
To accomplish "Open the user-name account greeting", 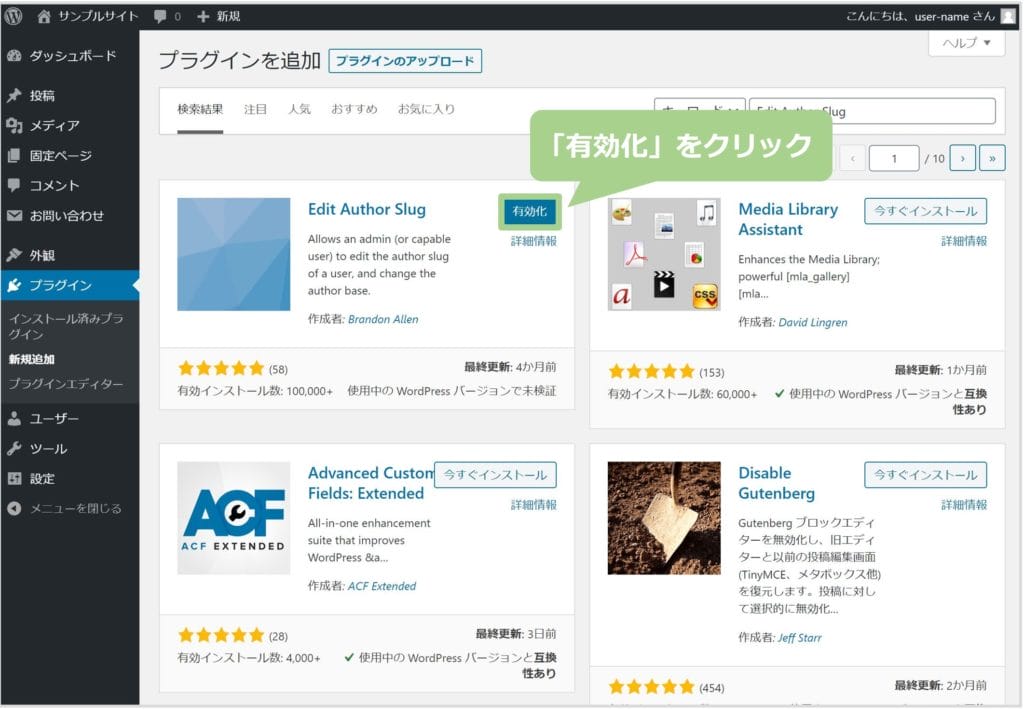I will pyautogui.click(x=920, y=16).
